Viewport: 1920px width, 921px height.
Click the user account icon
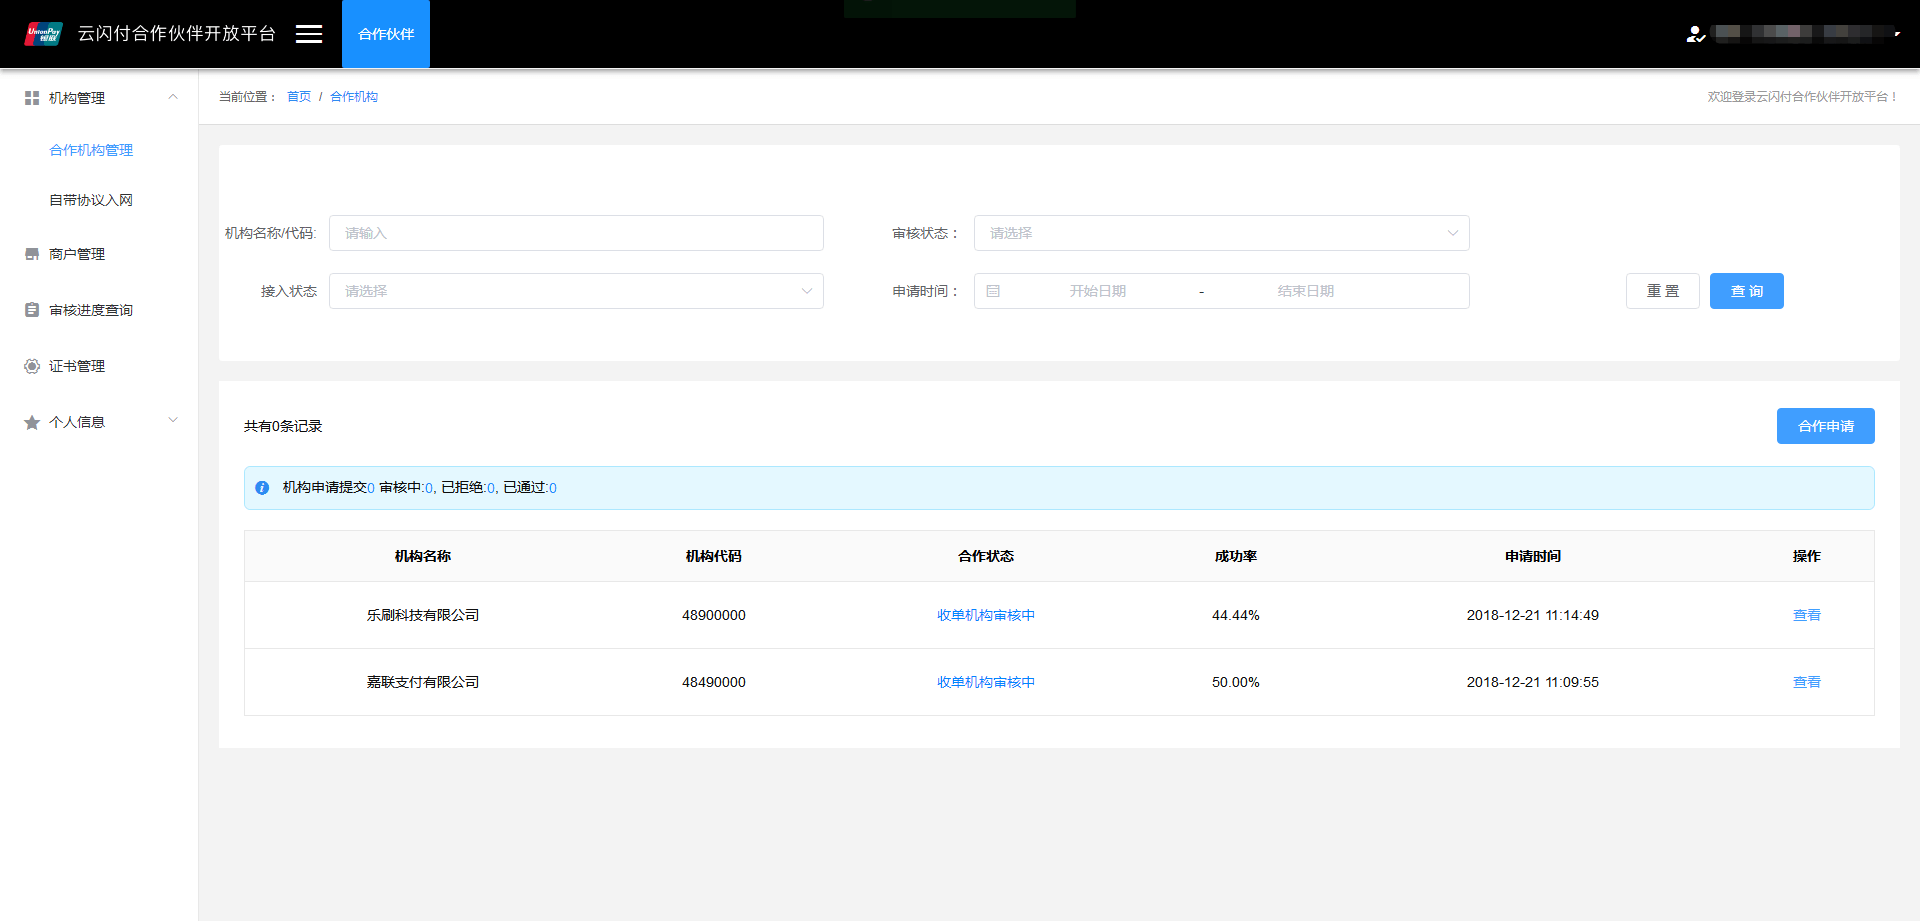1696,34
